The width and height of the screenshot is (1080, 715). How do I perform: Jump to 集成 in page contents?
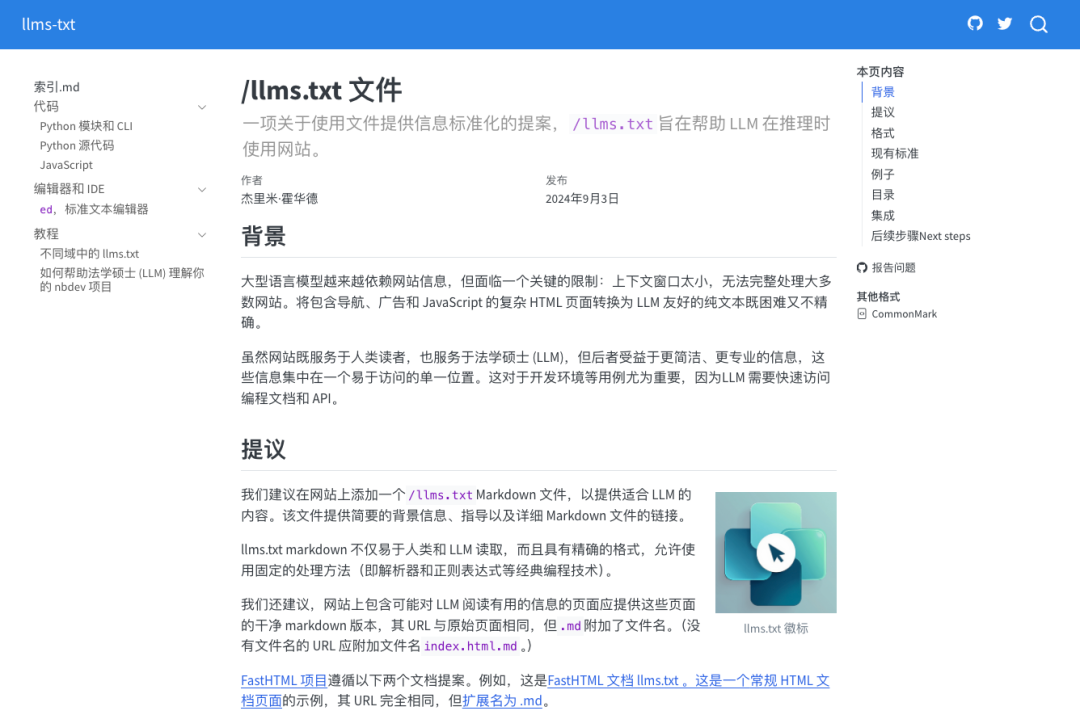[882, 216]
